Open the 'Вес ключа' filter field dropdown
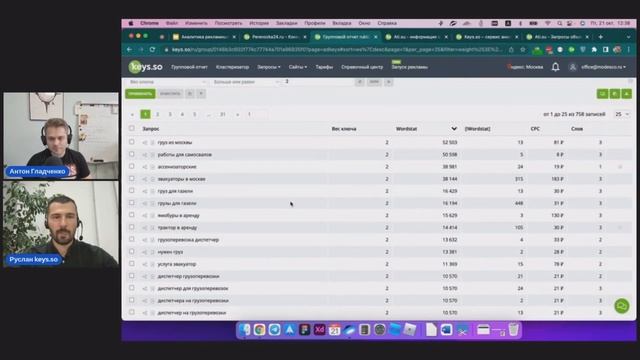 pyautogui.click(x=167, y=82)
